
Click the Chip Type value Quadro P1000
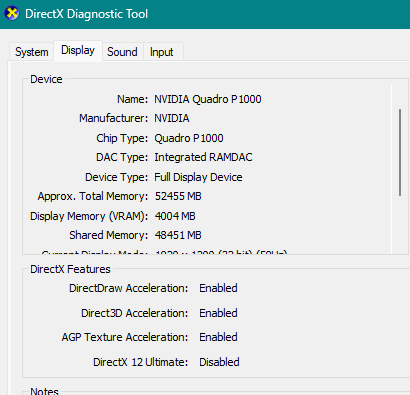[x=189, y=138]
